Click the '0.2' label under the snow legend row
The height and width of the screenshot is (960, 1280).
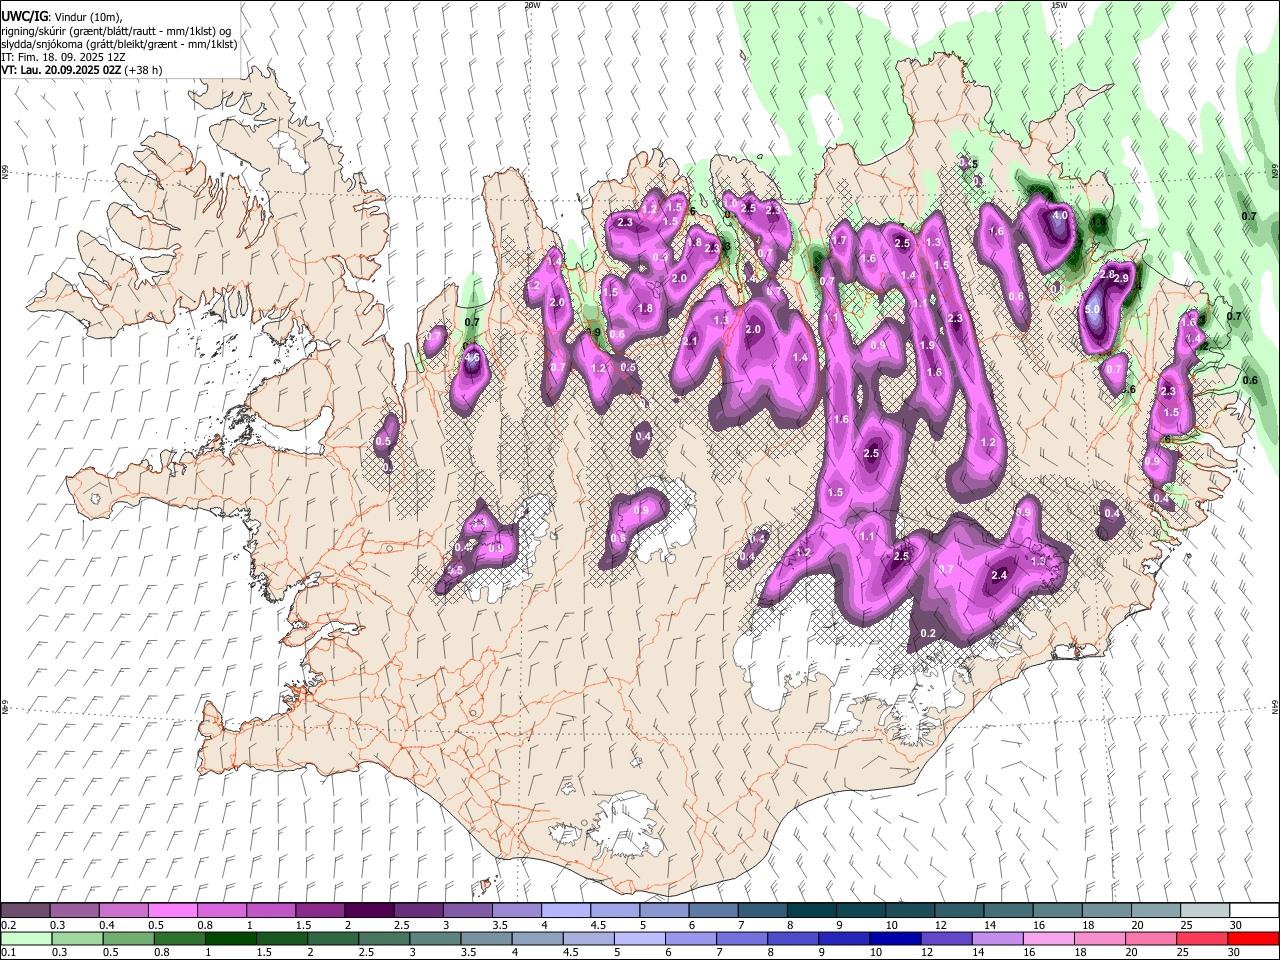click(x=8, y=925)
